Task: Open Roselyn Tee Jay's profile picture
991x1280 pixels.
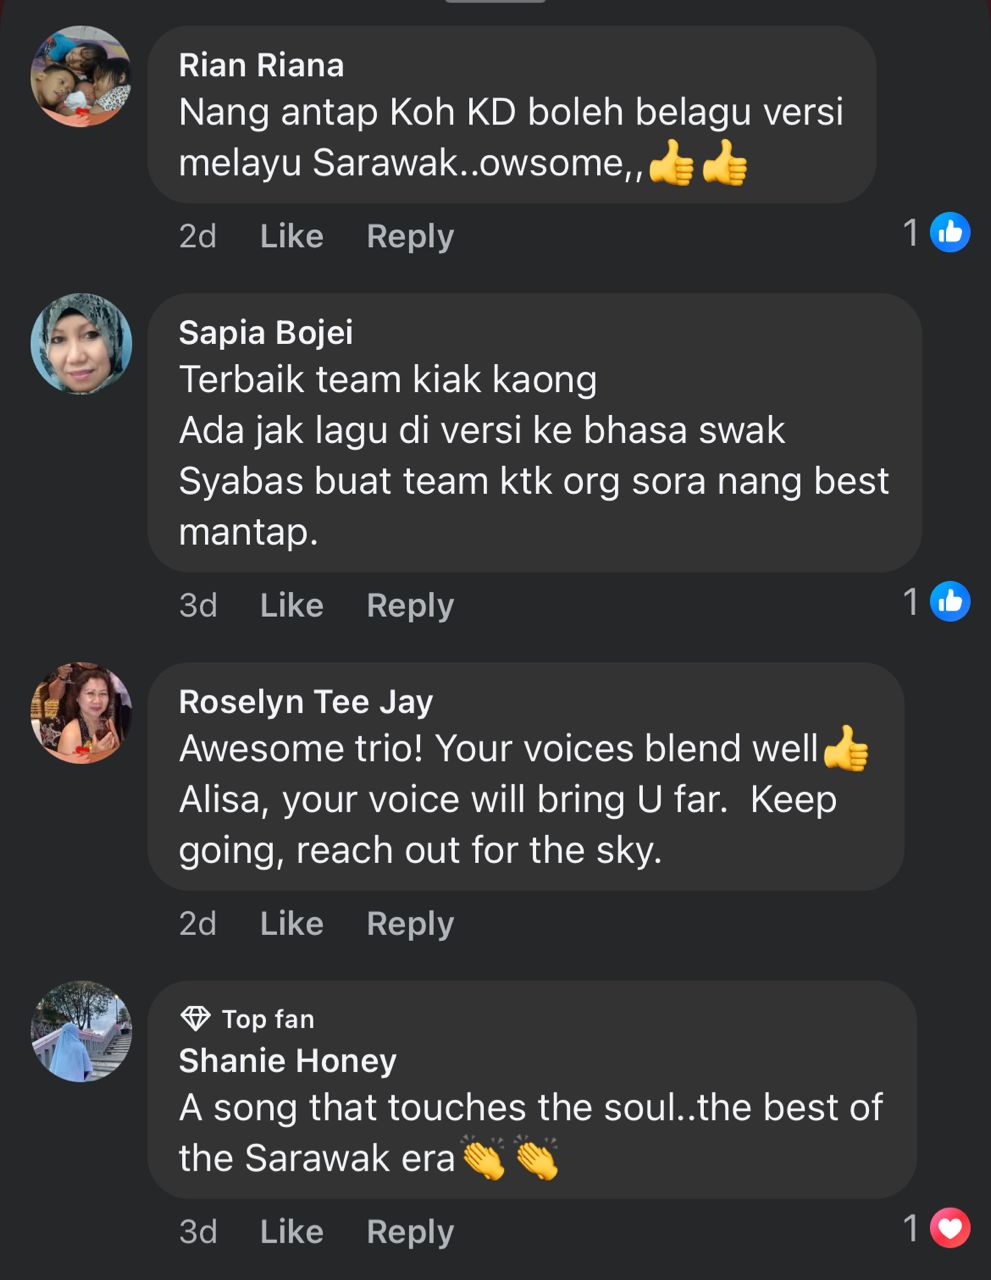Action: (x=81, y=713)
